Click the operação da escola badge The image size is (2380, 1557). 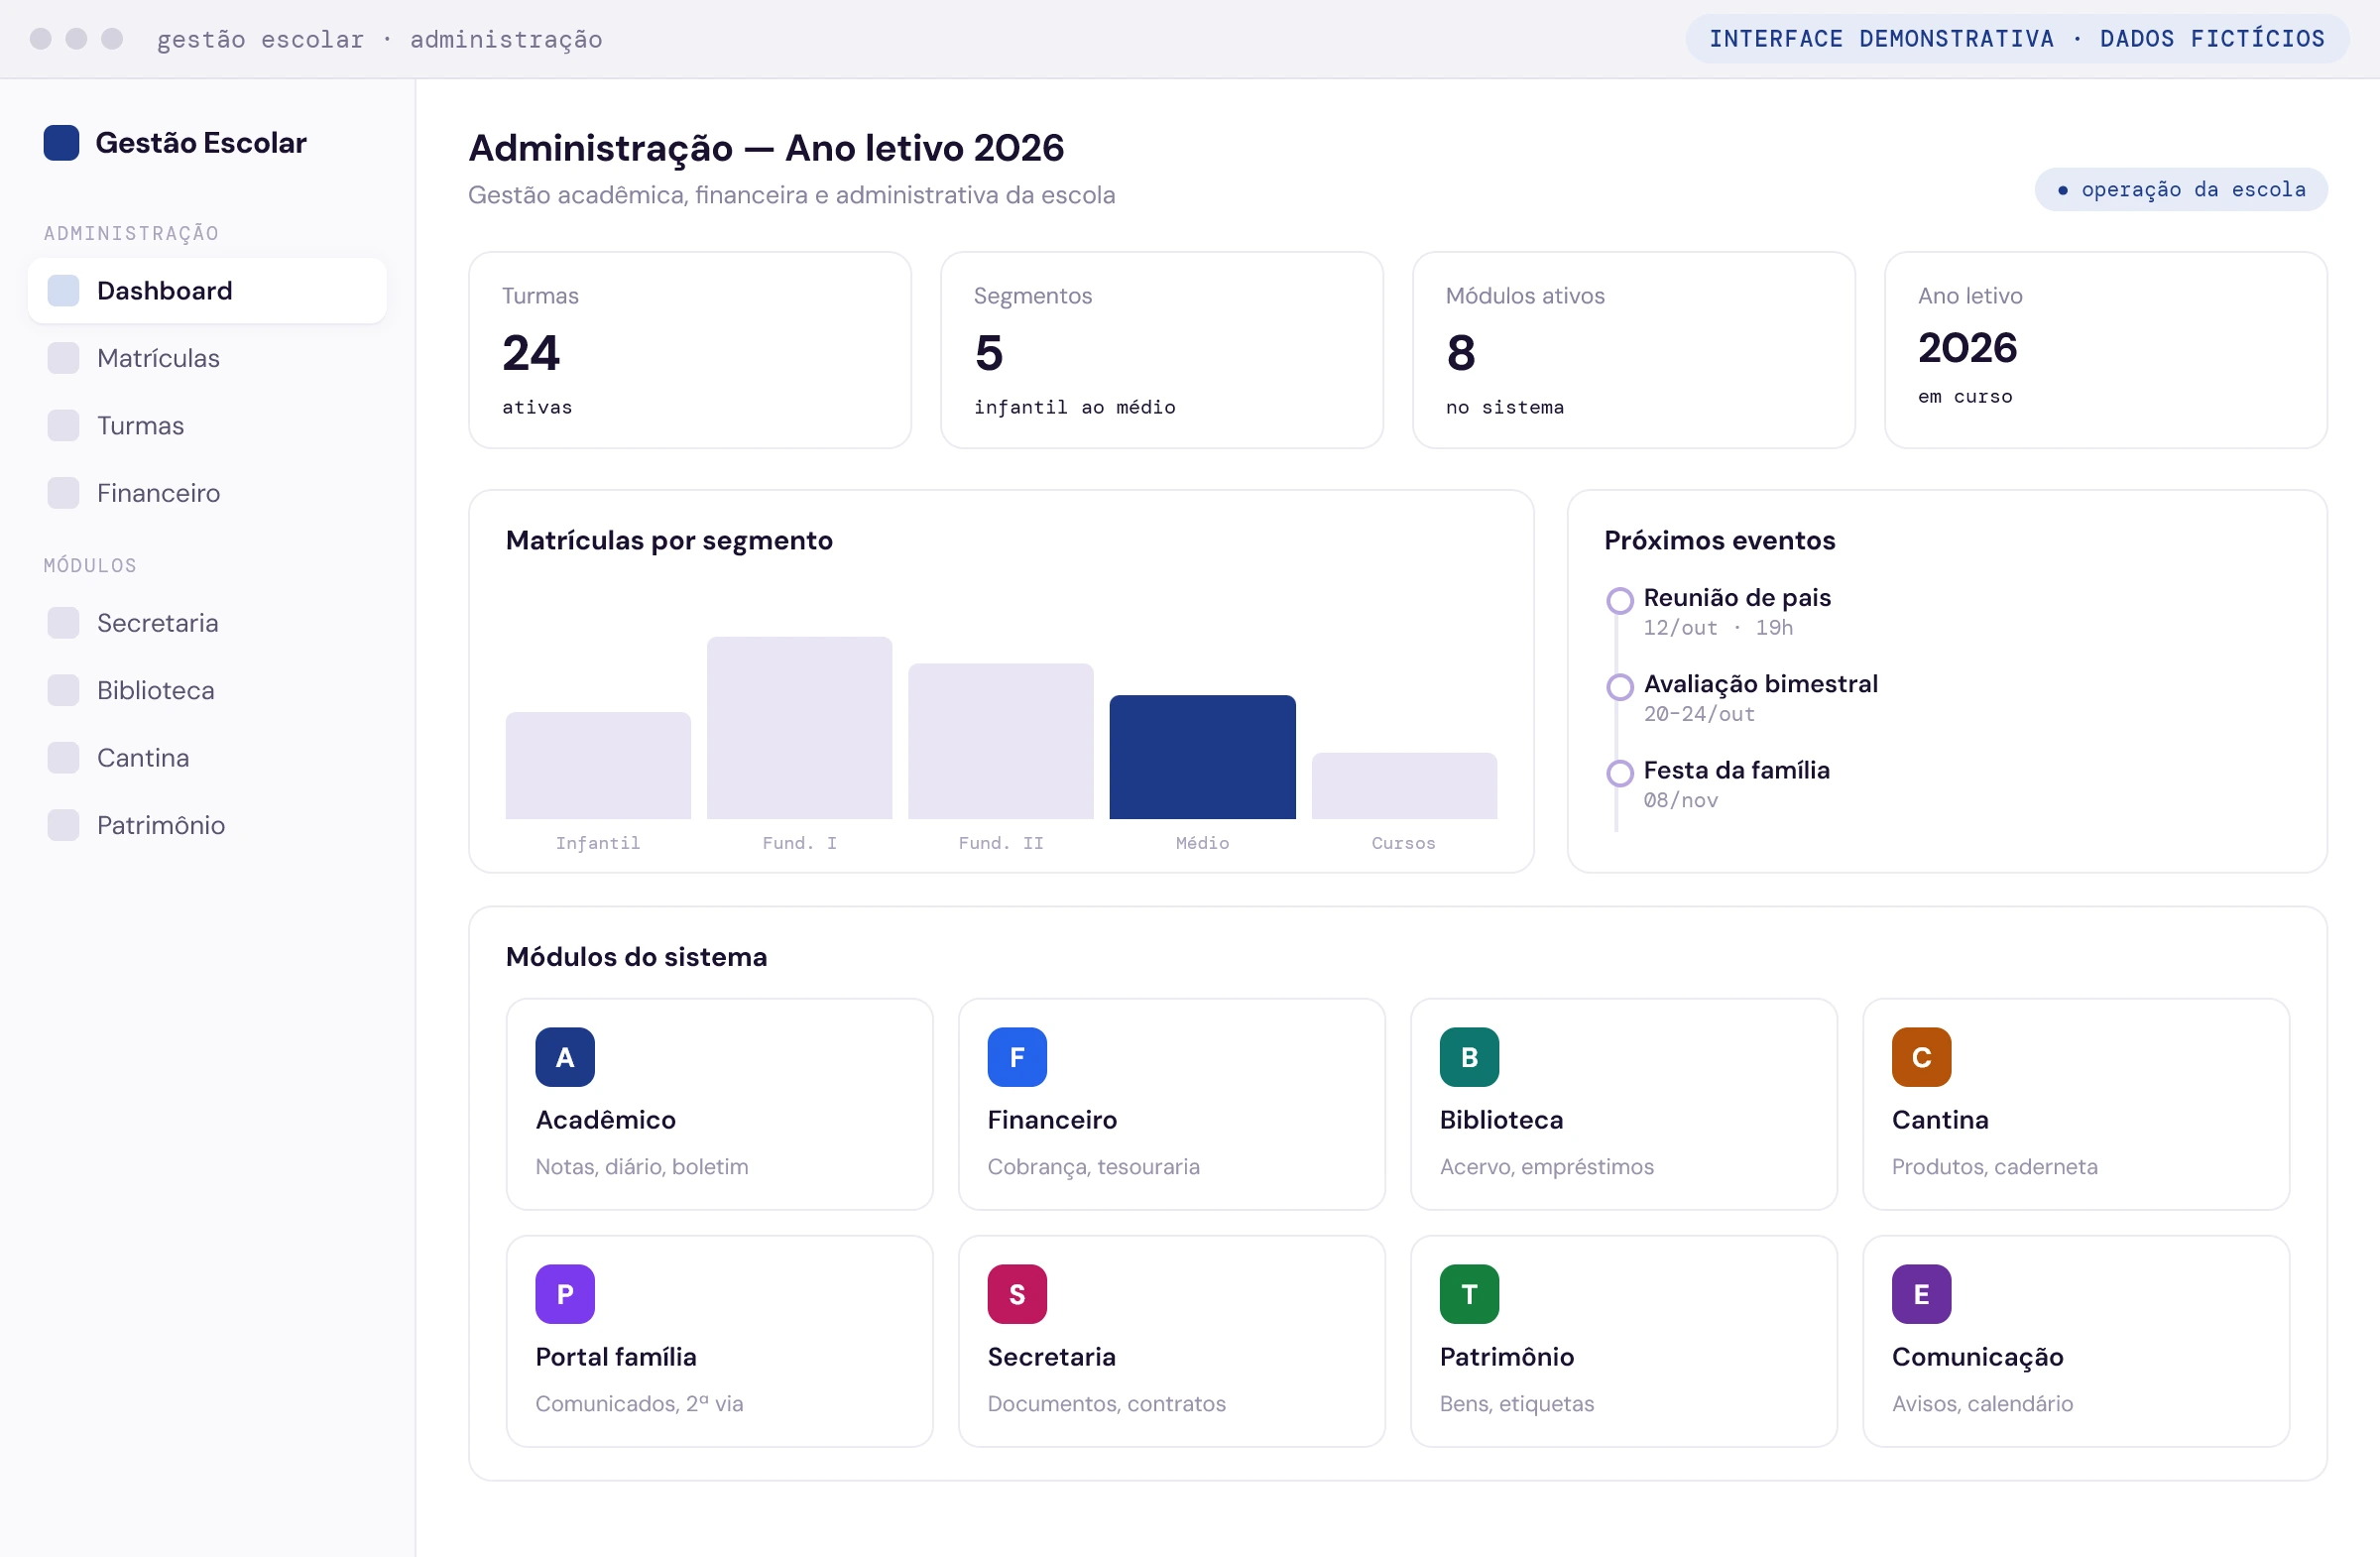click(x=2180, y=190)
